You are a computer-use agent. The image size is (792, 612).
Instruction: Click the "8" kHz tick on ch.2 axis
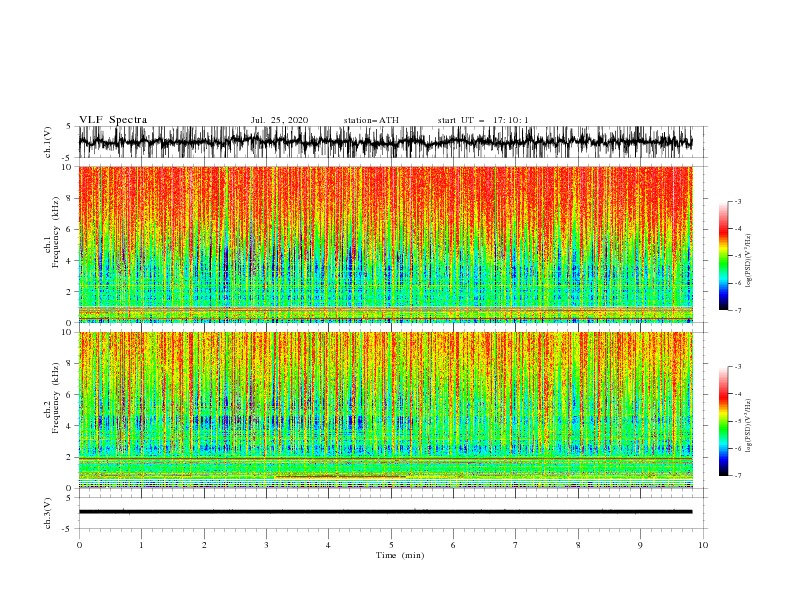tap(69, 364)
